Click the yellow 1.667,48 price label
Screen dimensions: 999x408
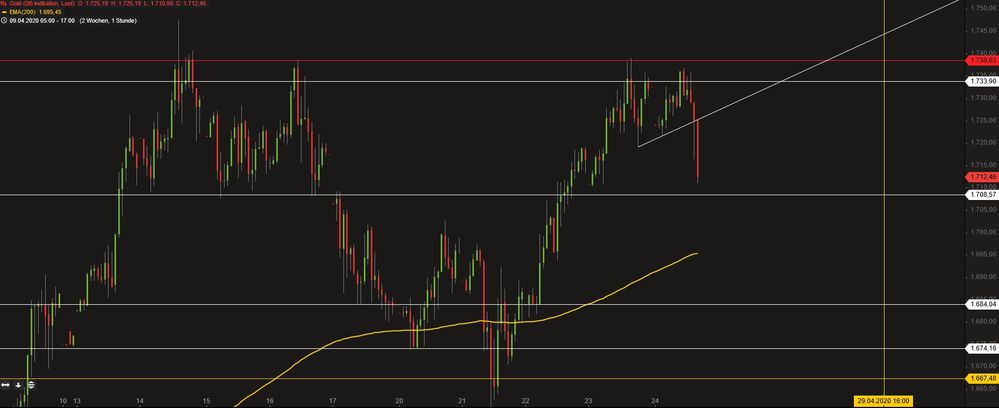tap(980, 379)
